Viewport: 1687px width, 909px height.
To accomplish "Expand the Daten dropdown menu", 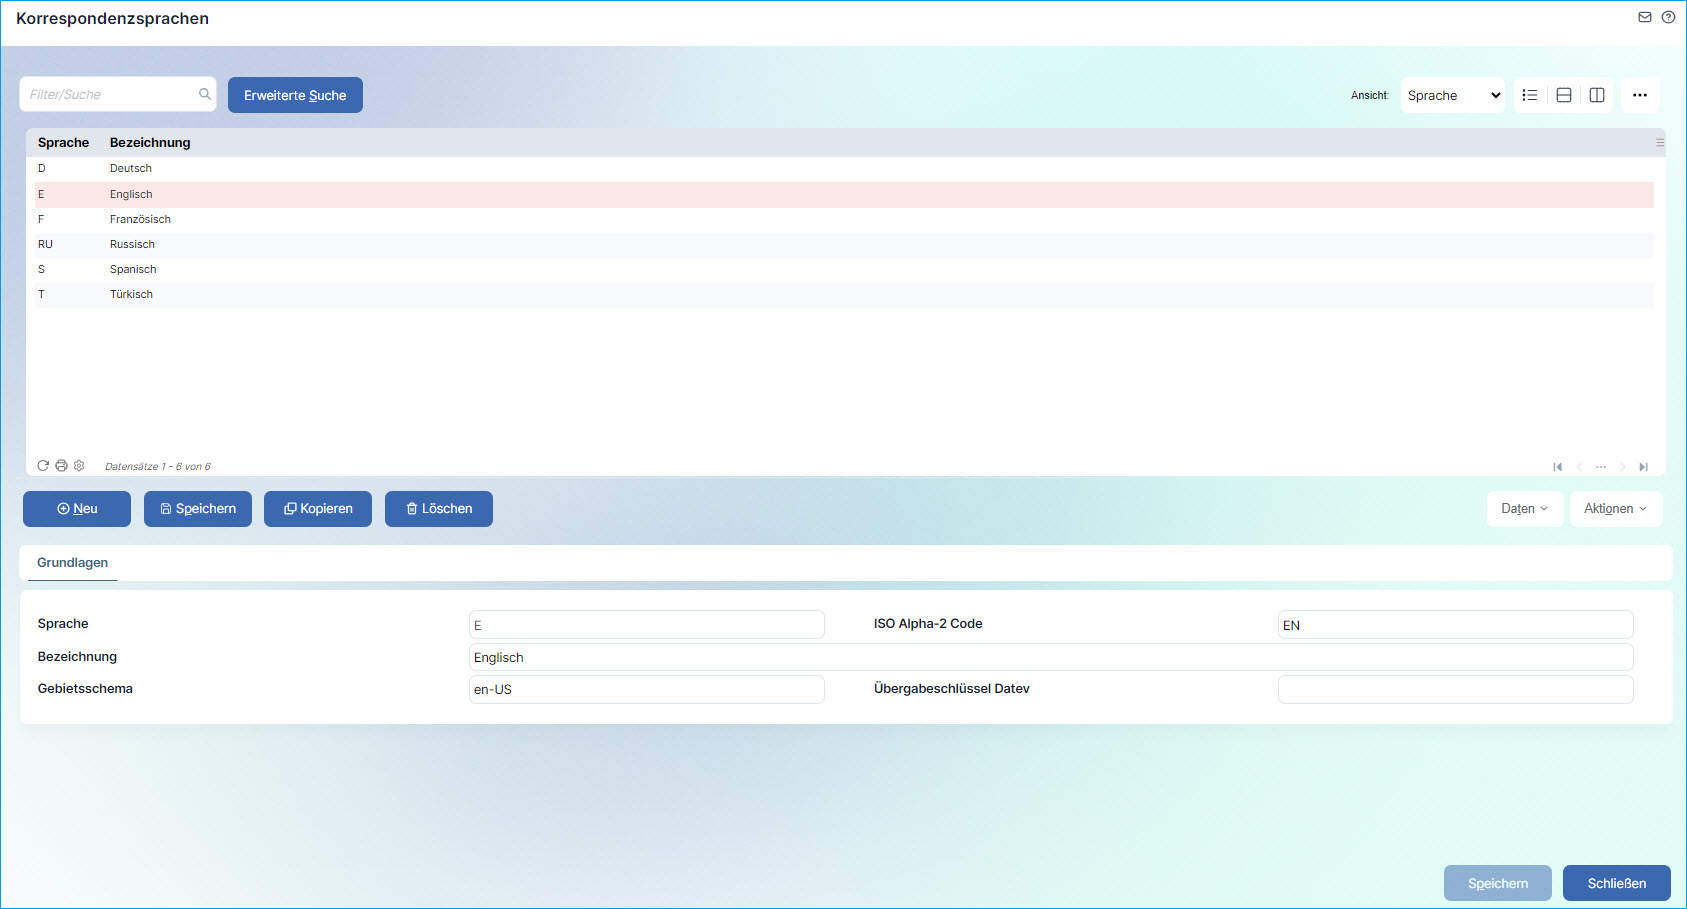I will [1524, 509].
